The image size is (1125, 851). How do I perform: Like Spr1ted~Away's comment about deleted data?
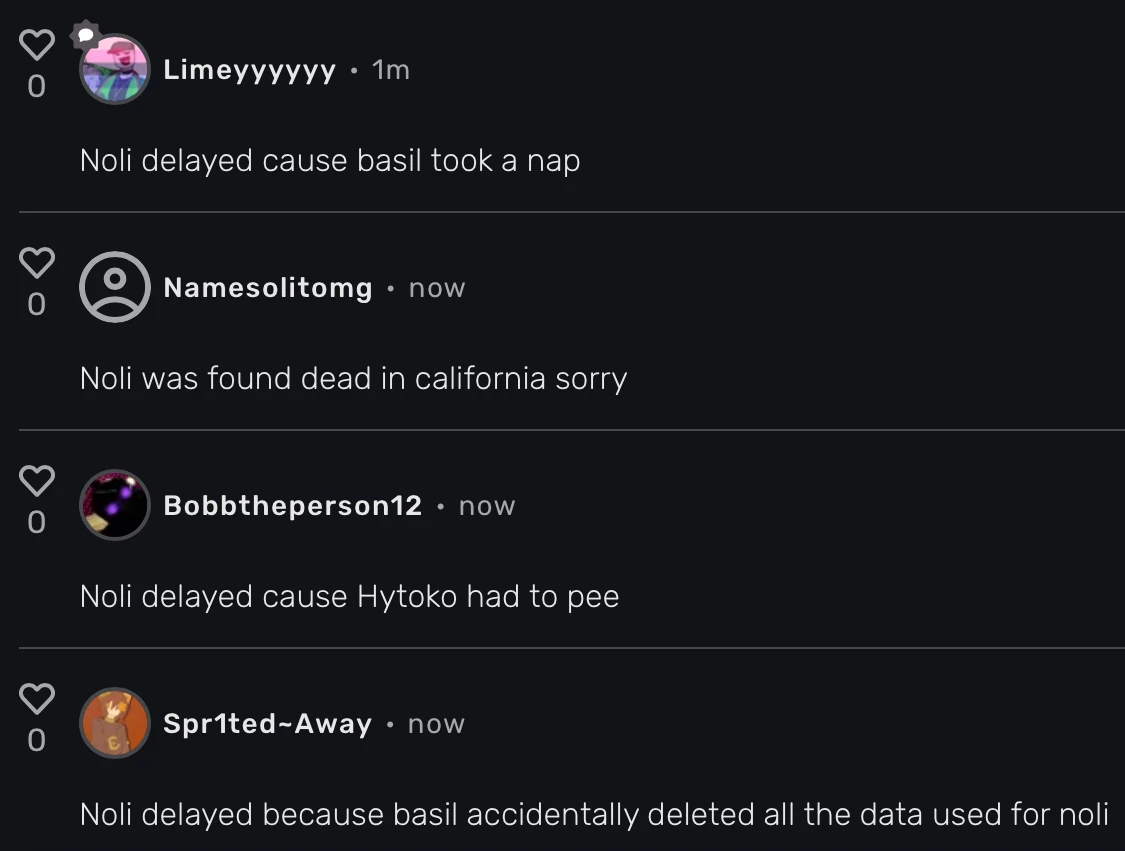click(36, 697)
